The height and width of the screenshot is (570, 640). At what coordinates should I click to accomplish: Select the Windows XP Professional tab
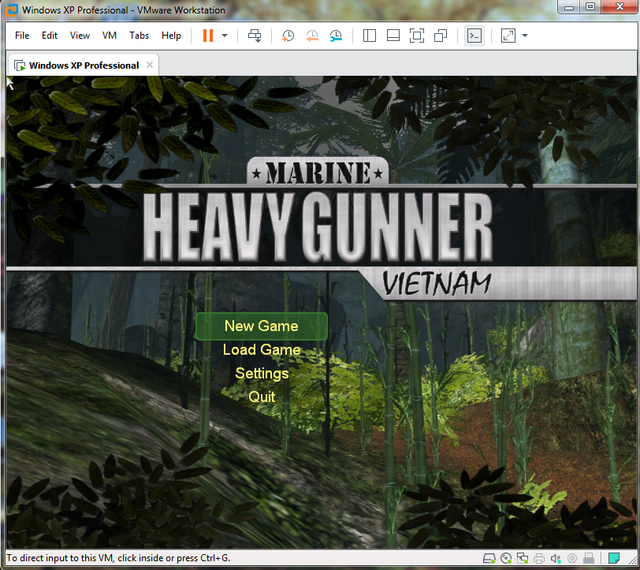83,65
